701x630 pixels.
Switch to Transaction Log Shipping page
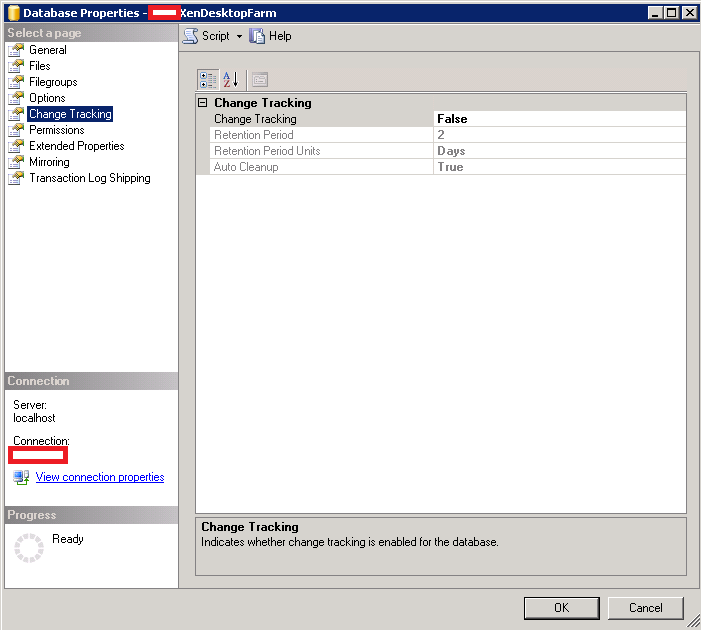(89, 178)
